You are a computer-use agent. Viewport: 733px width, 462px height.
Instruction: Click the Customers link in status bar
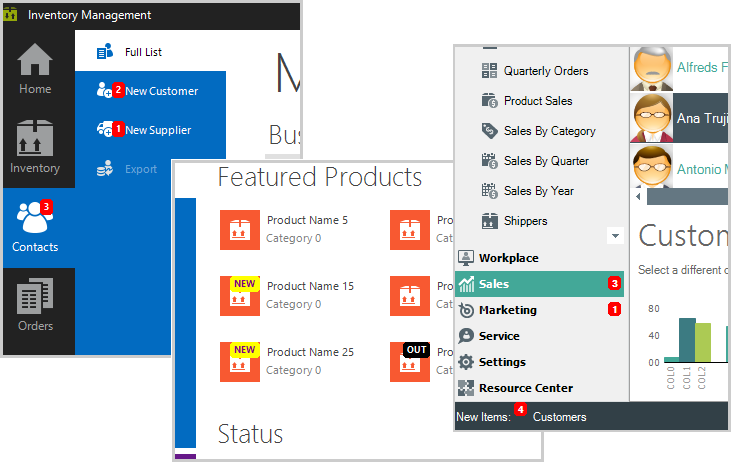[x=559, y=416]
